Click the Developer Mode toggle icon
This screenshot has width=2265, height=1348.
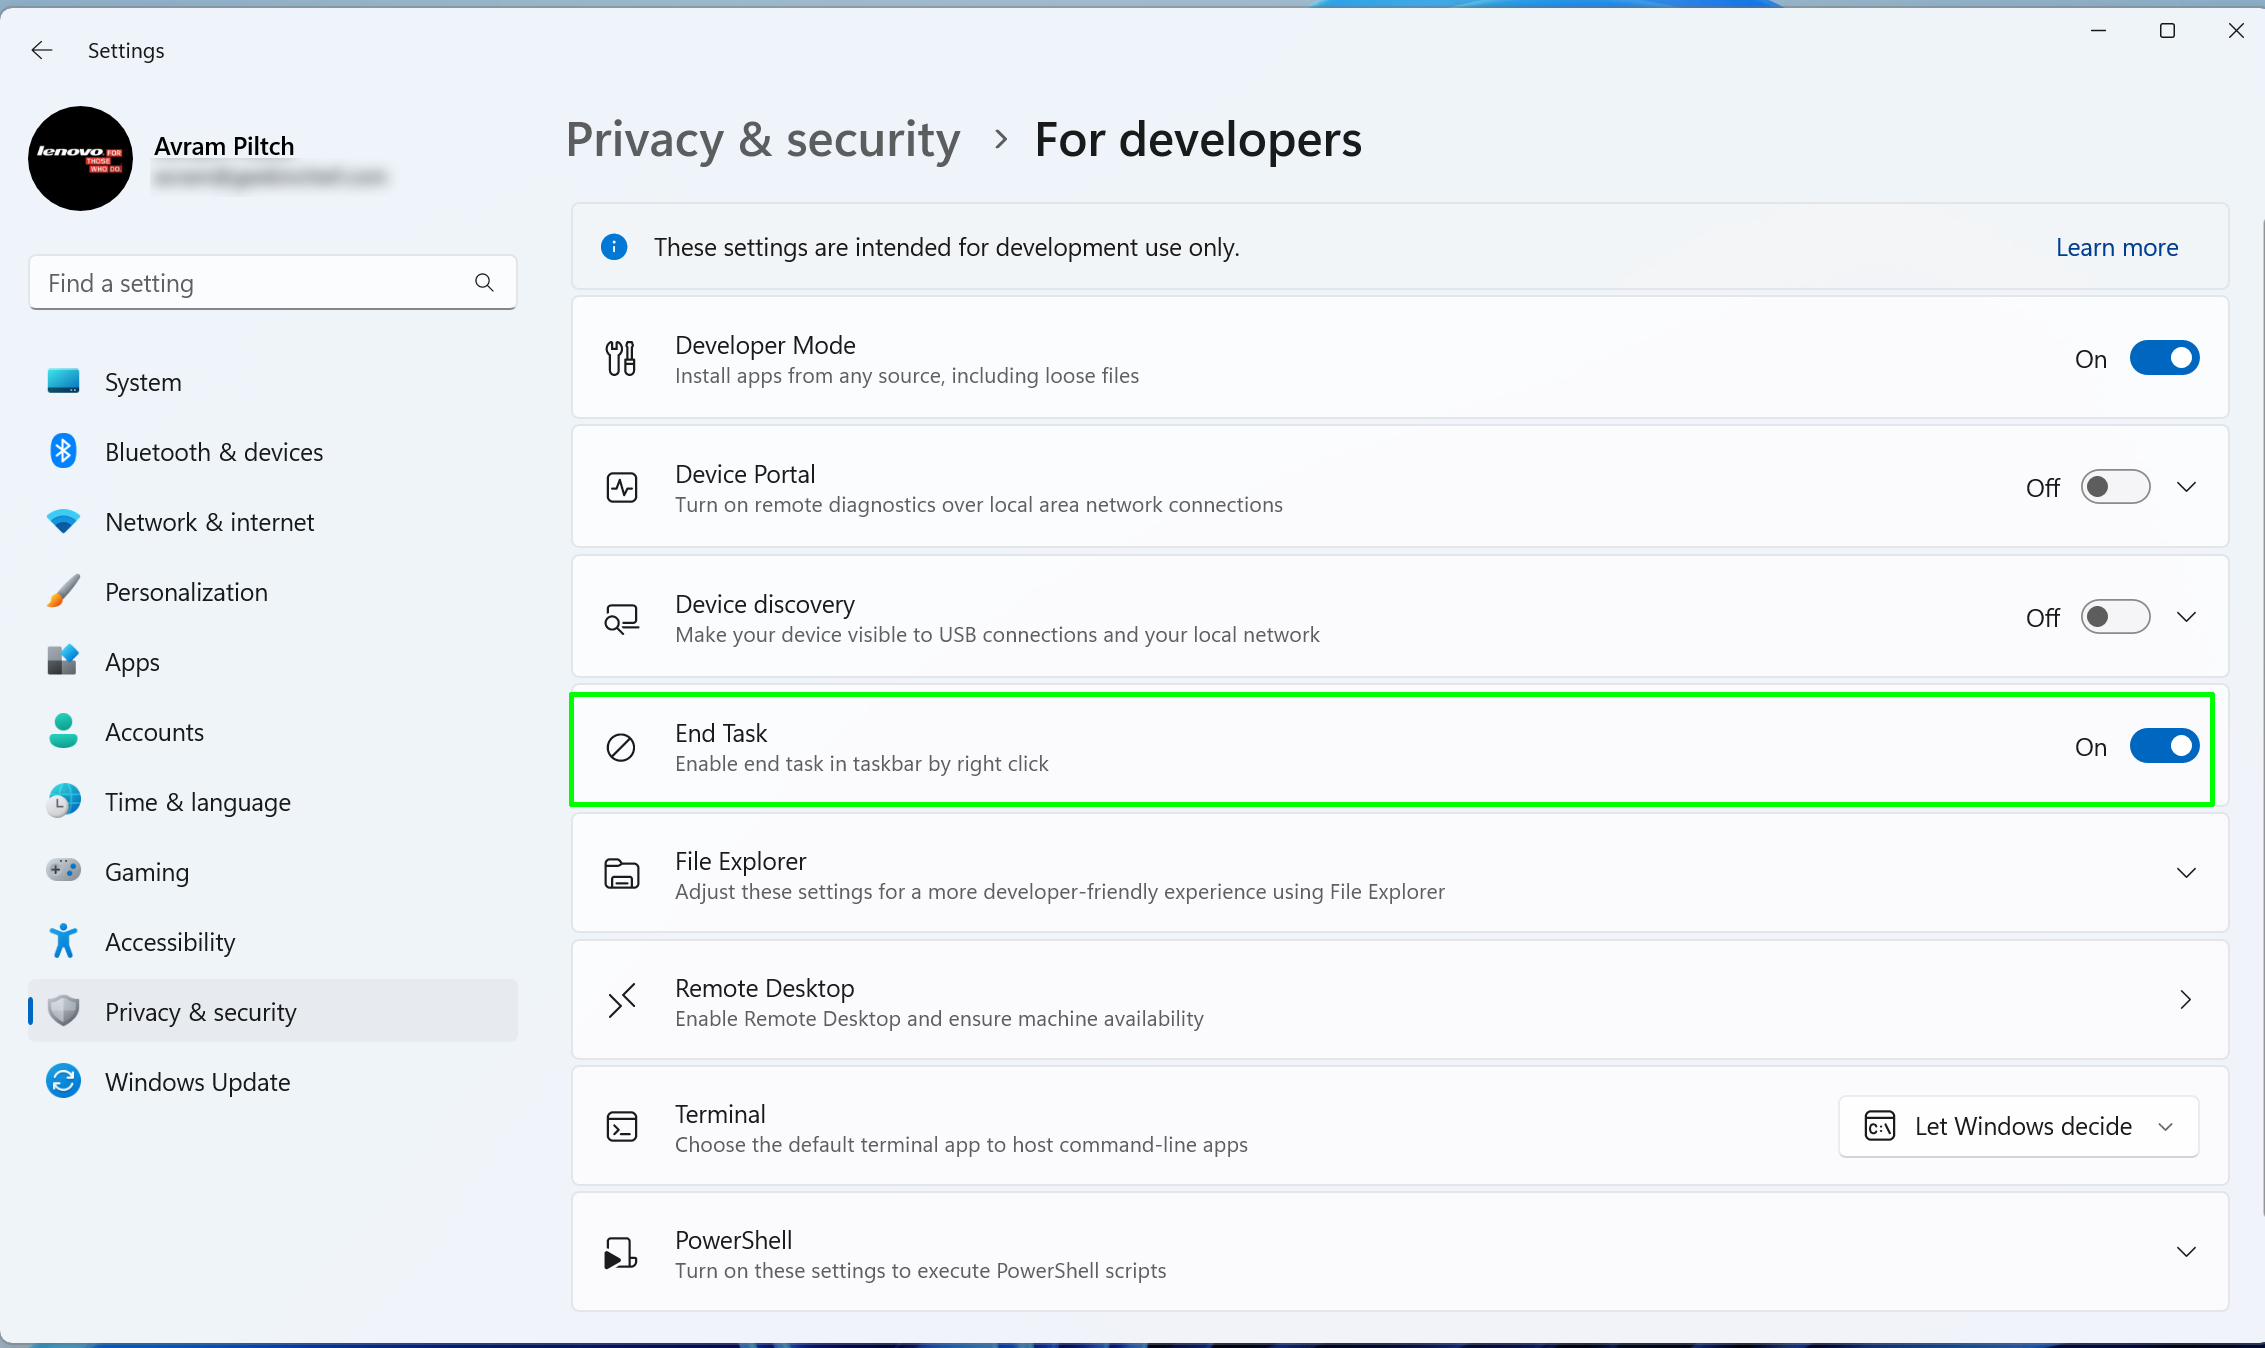(x=2164, y=358)
